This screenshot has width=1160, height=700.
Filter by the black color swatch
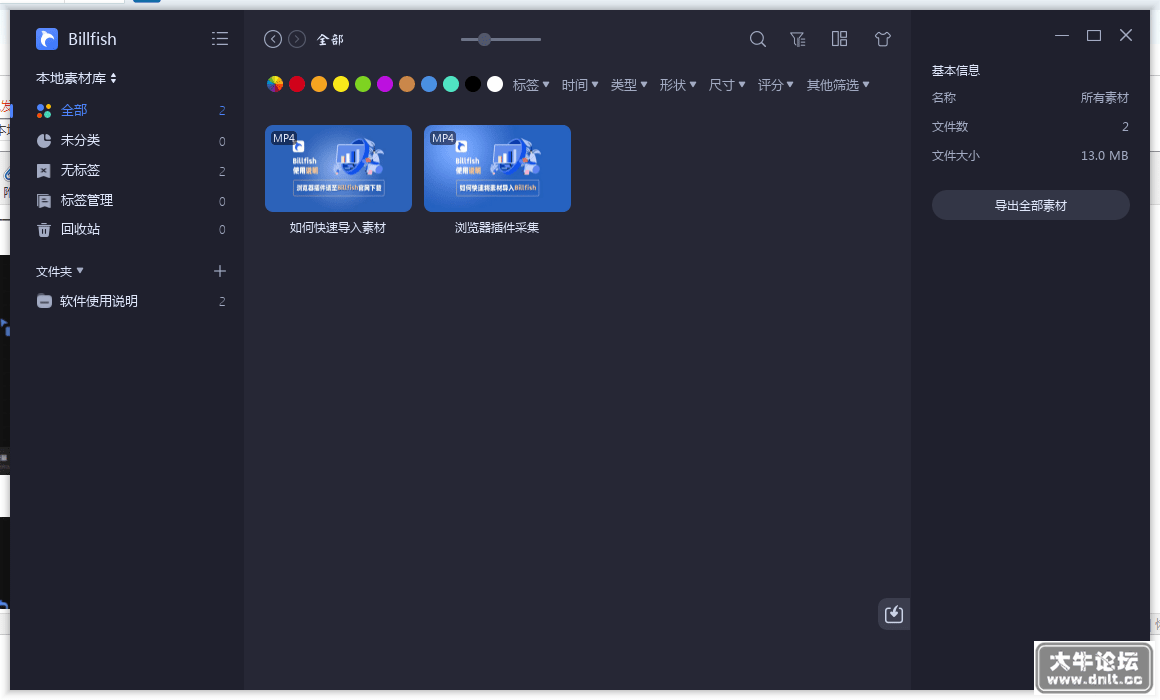click(473, 84)
